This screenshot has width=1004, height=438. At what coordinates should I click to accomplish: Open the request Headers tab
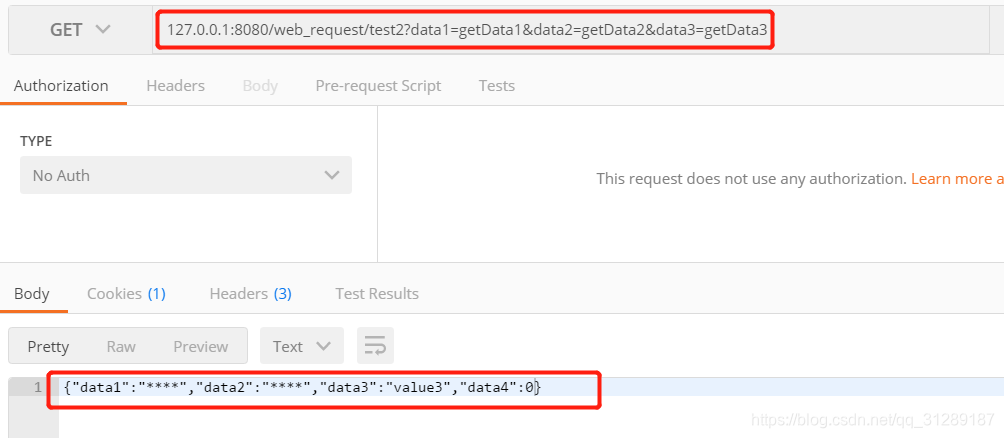click(x=175, y=86)
